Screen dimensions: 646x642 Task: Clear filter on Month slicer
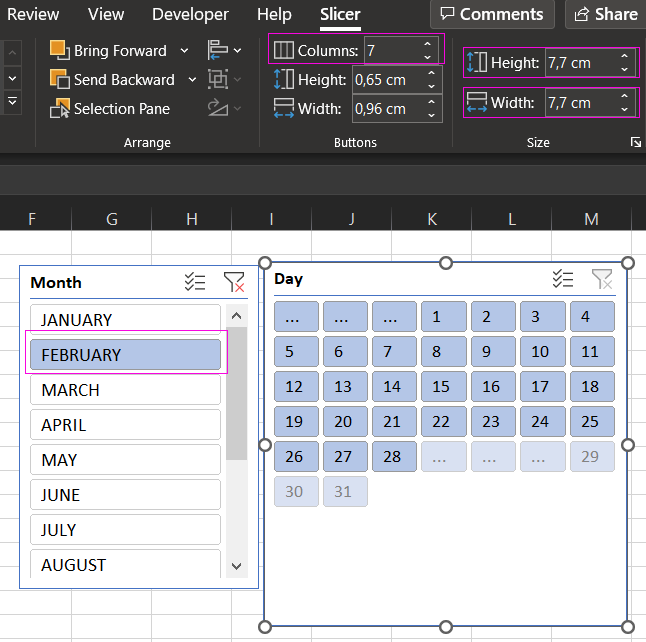tap(233, 282)
